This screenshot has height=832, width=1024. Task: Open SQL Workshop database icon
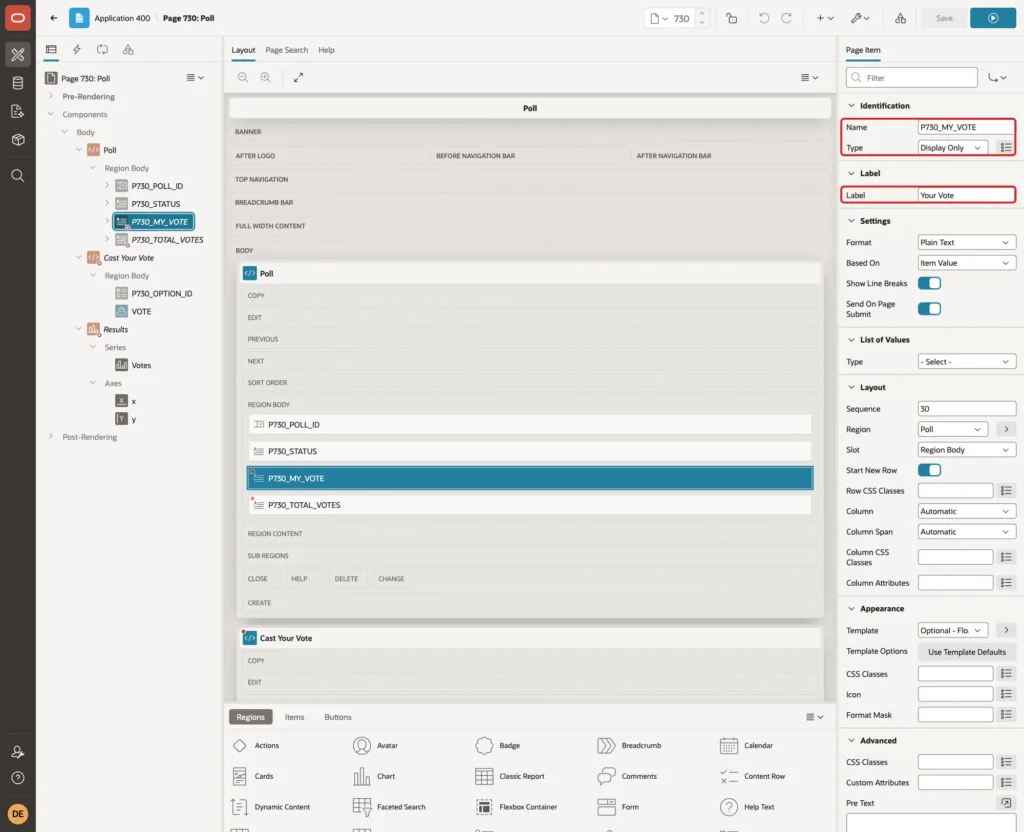pyautogui.click(x=18, y=83)
